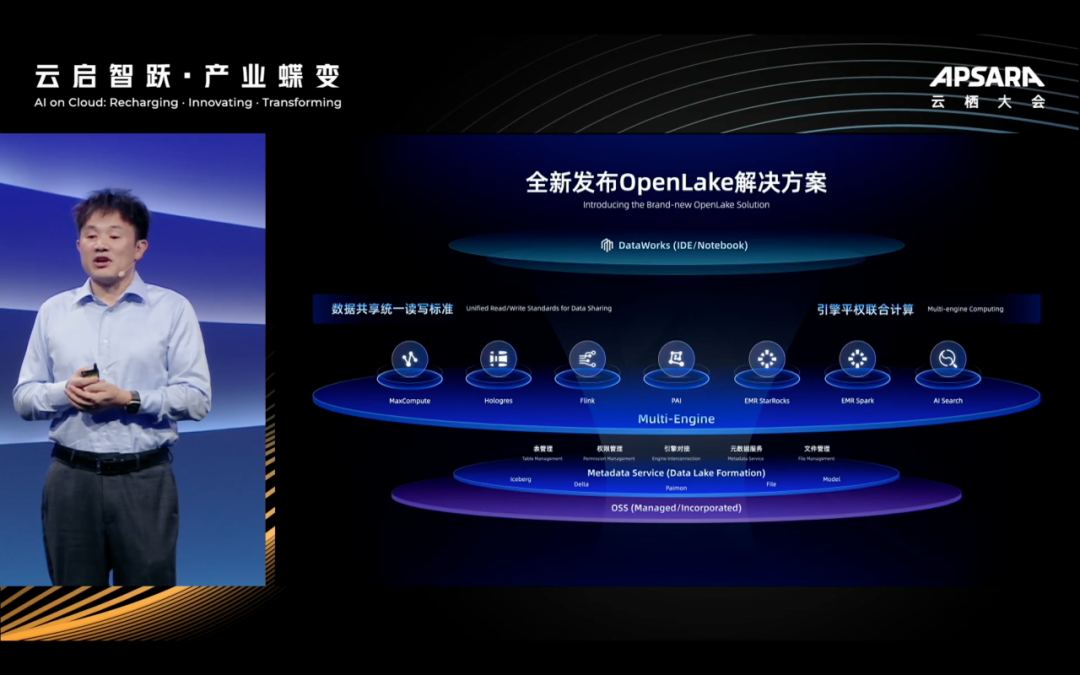Open the EMR Spark icon
This screenshot has width=1080, height=675.
(858, 359)
